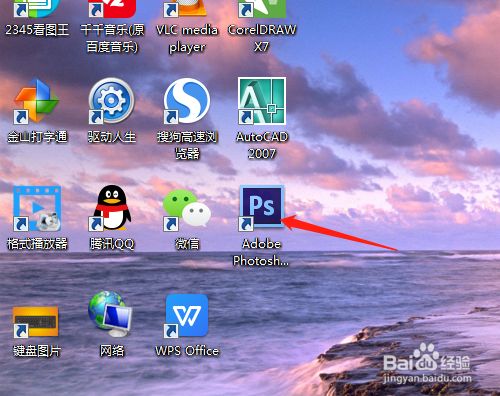Image resolution: width=500 pixels, height=396 pixels.
Task: Launch 搜狗高速浏览器 browser icon
Action: pyautogui.click(x=187, y=101)
